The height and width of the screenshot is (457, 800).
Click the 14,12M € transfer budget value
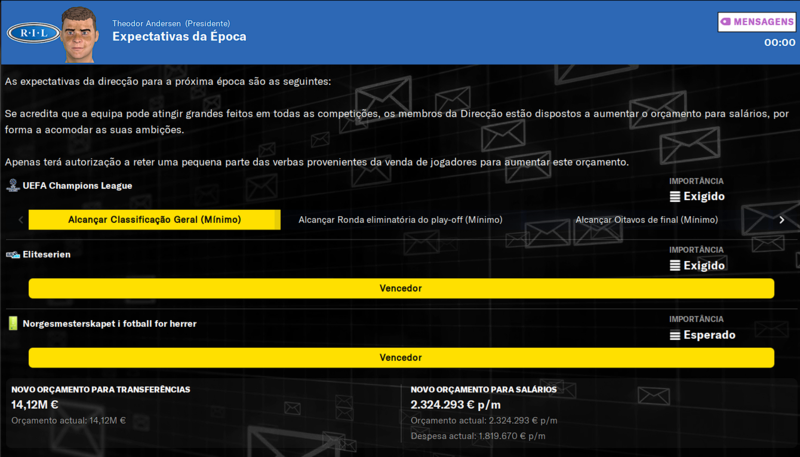(x=35, y=405)
